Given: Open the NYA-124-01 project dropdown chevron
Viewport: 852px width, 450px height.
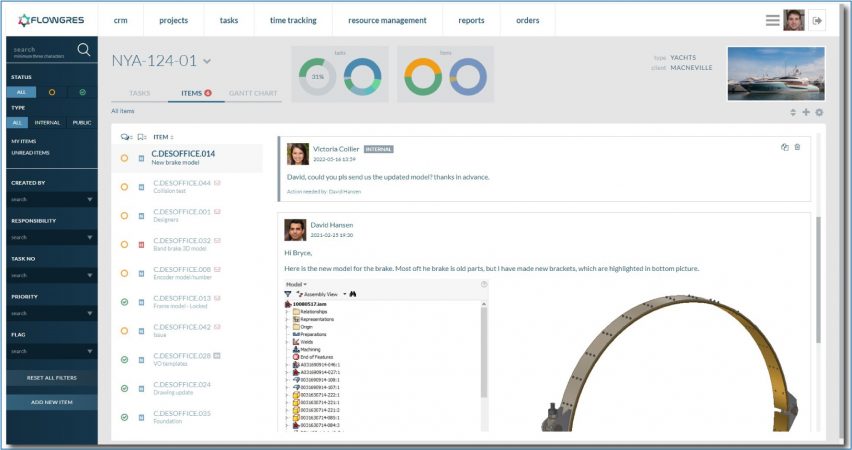Looking at the screenshot, I should [207, 61].
